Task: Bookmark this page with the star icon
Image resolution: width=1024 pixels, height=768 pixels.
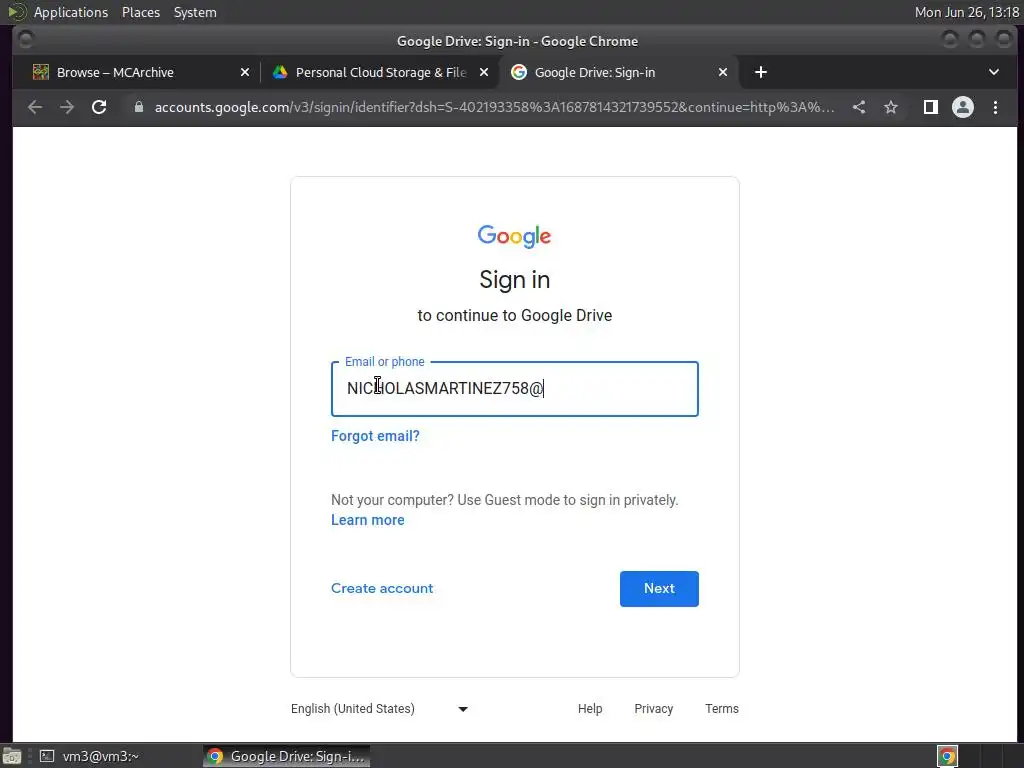Action: click(x=891, y=107)
